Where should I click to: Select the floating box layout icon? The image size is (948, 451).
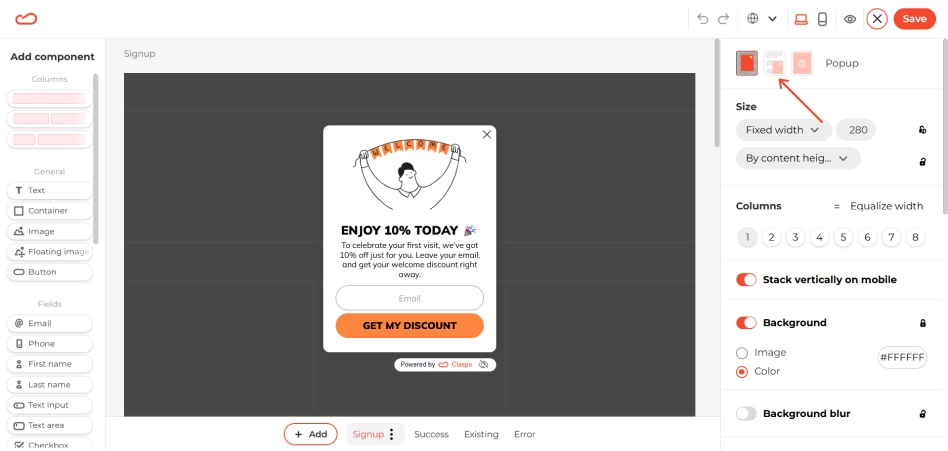(774, 63)
